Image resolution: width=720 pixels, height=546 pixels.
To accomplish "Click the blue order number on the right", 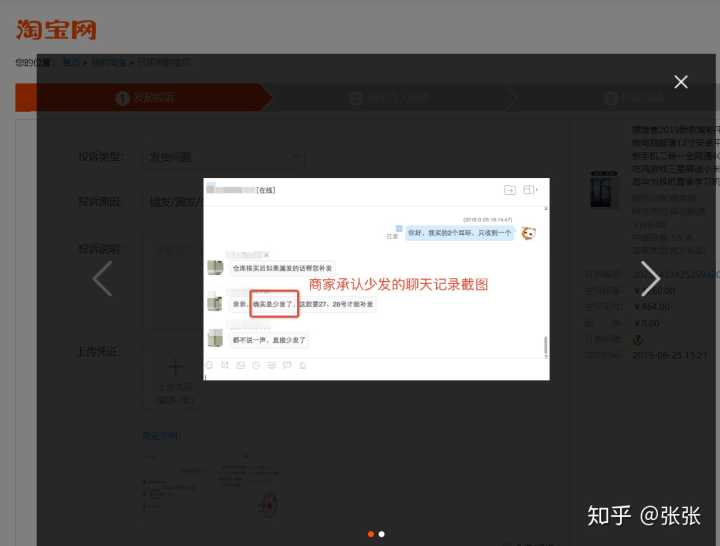I will pyautogui.click(x=674, y=275).
